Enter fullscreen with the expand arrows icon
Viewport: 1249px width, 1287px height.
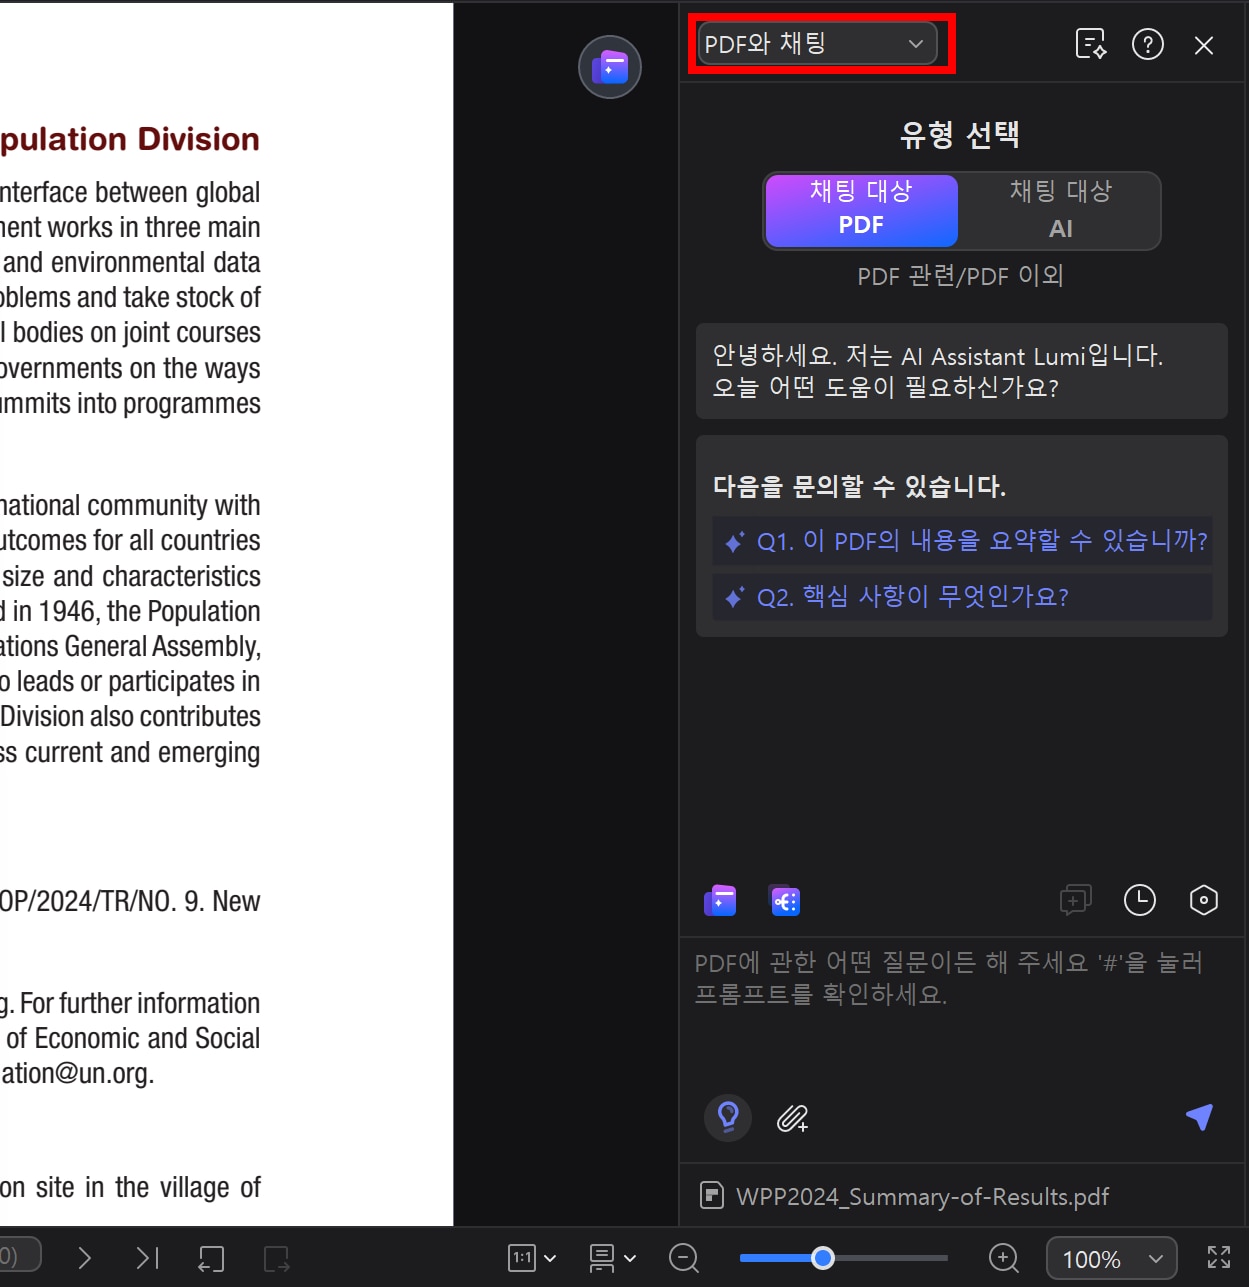[x=1219, y=1258]
